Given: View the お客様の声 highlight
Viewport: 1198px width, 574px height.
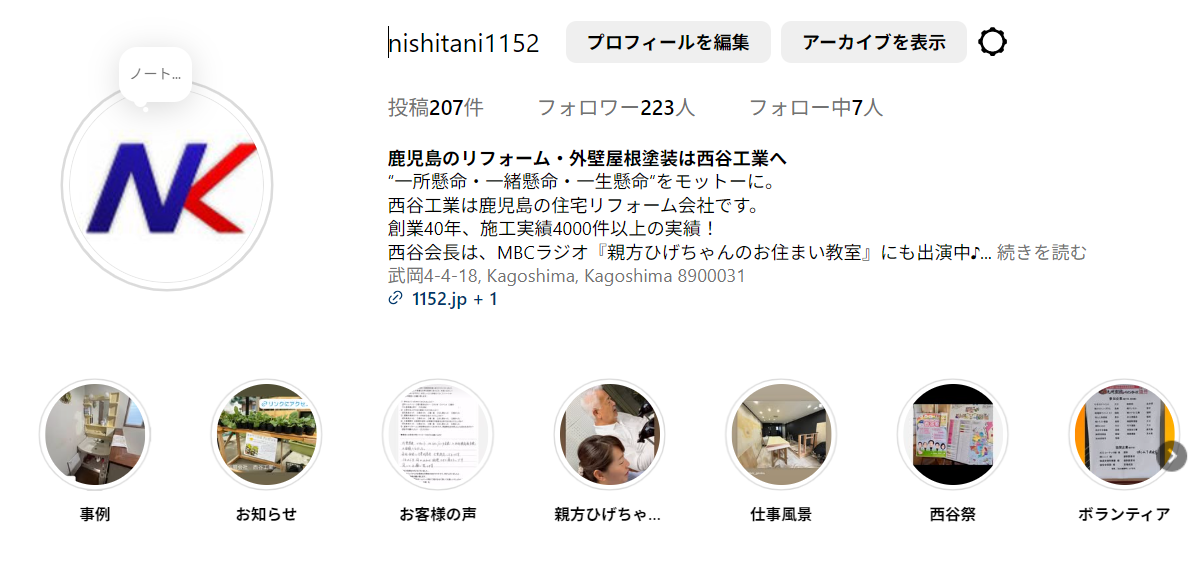Looking at the screenshot, I should click(438, 436).
